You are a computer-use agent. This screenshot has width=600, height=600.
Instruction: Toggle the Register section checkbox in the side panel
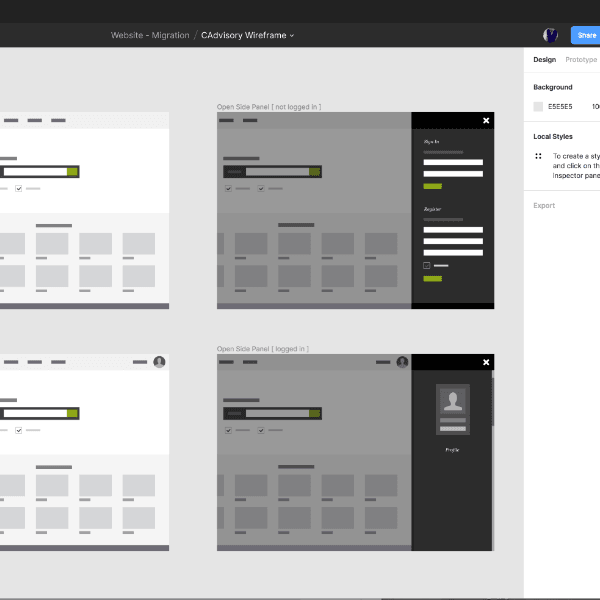(427, 266)
